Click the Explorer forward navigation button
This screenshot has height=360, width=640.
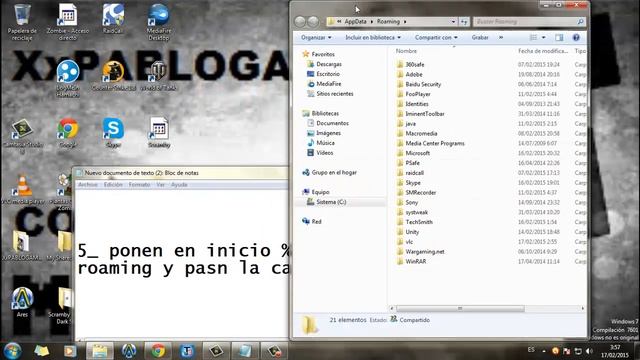(x=313, y=22)
